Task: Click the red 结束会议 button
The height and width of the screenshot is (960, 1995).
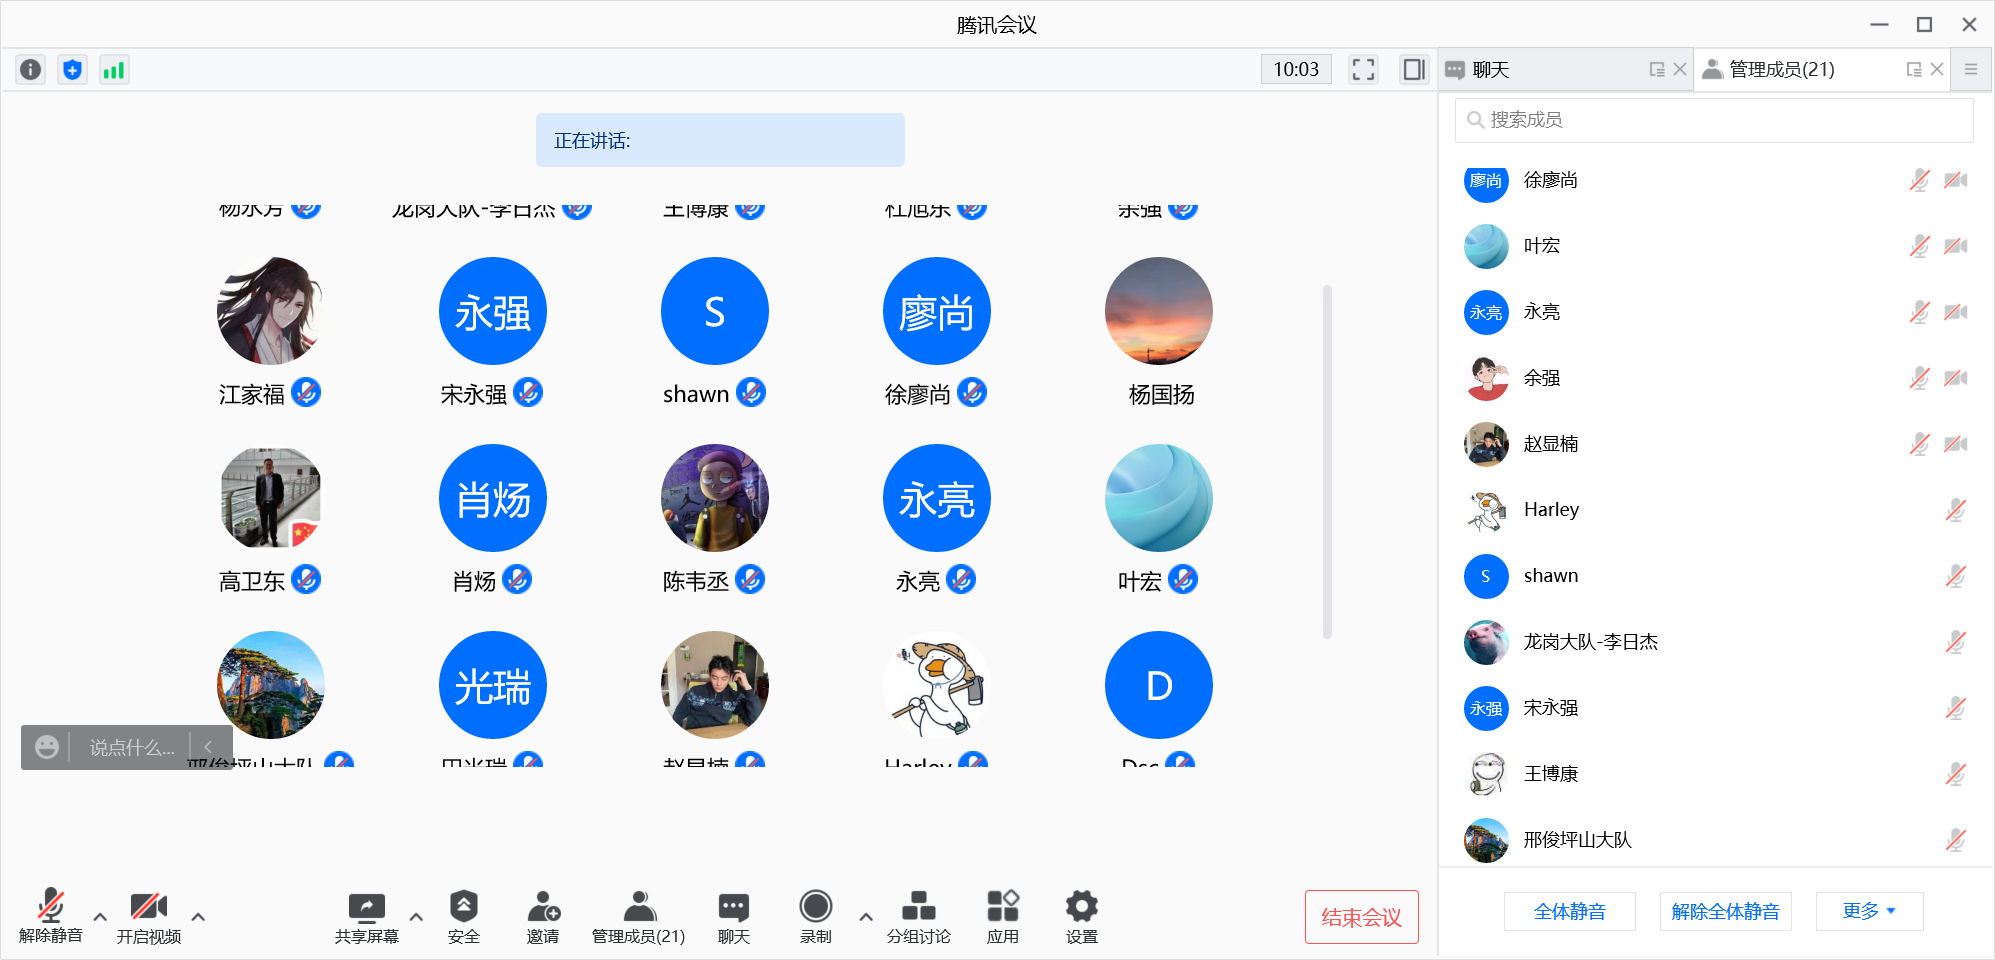Action: click(1361, 917)
